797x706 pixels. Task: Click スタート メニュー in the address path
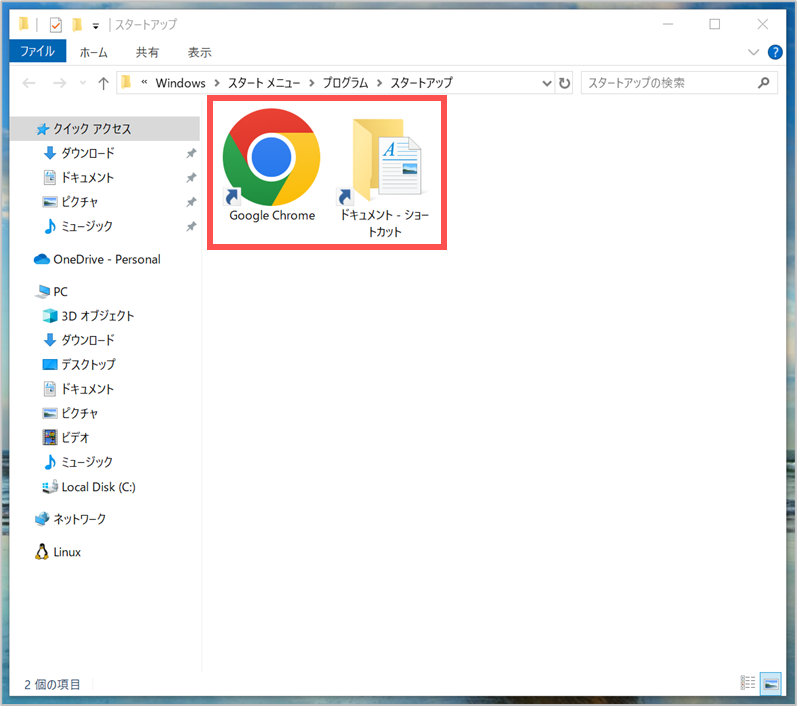coord(263,83)
